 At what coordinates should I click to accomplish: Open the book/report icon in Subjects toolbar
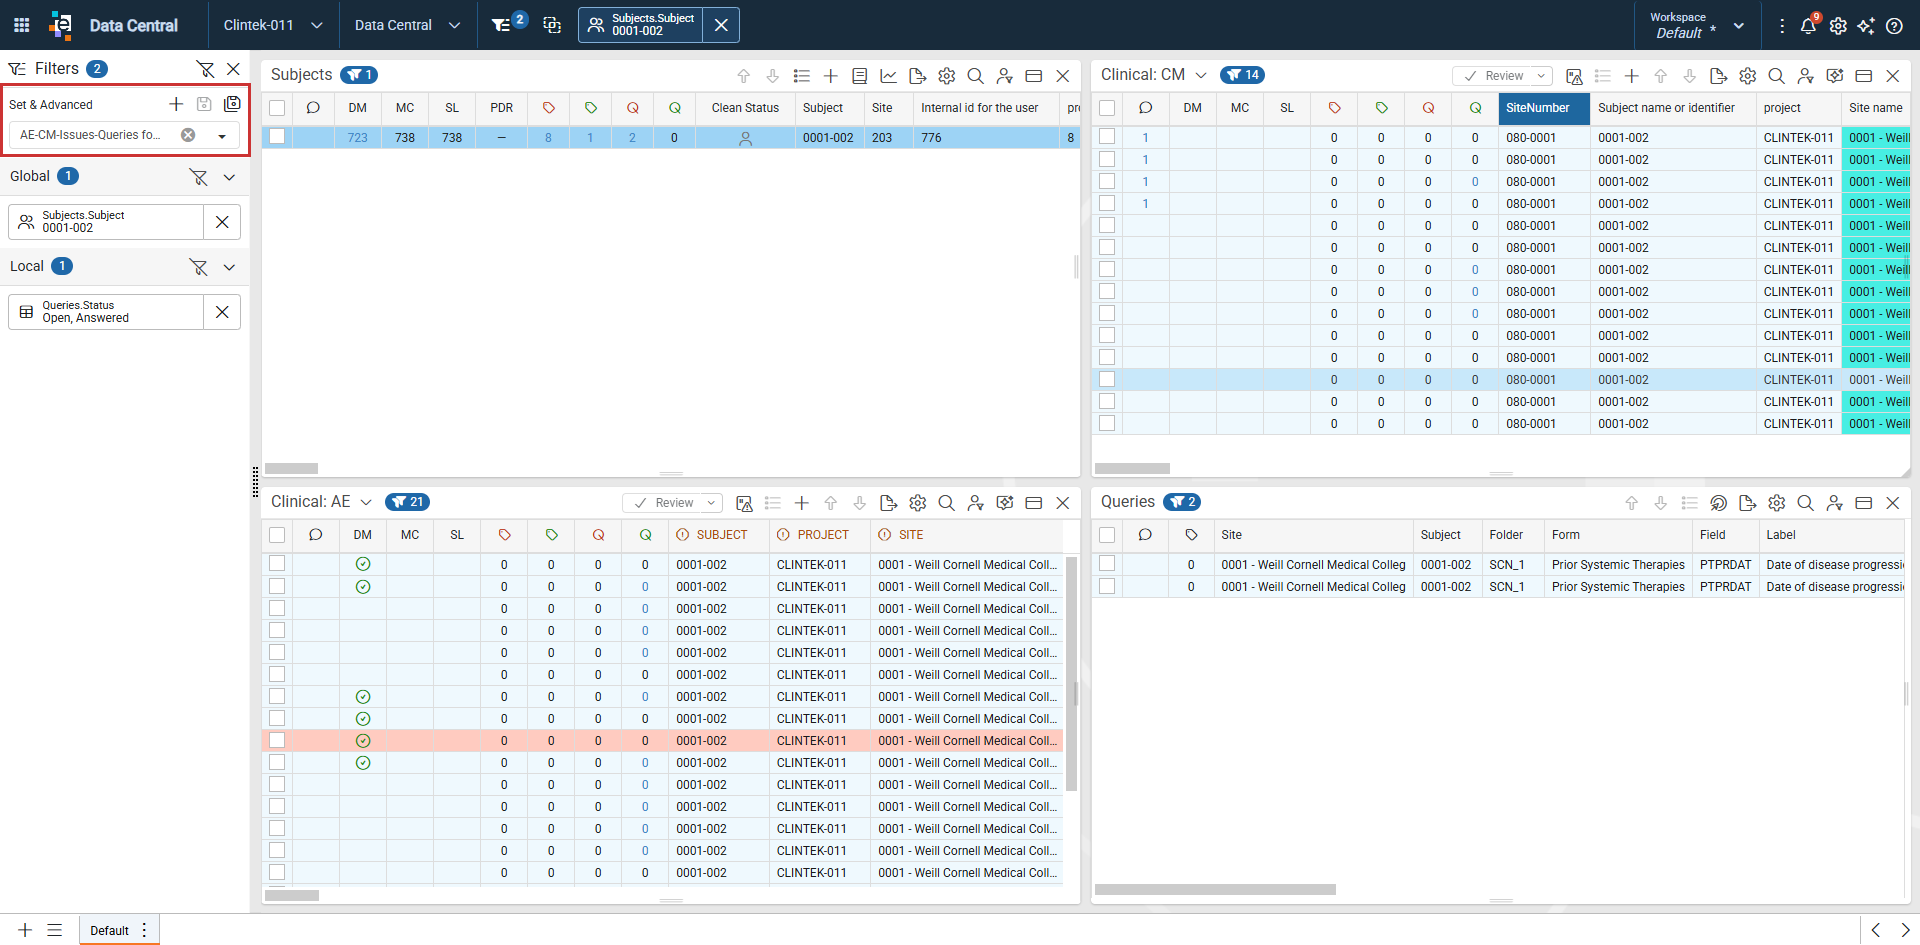click(859, 76)
